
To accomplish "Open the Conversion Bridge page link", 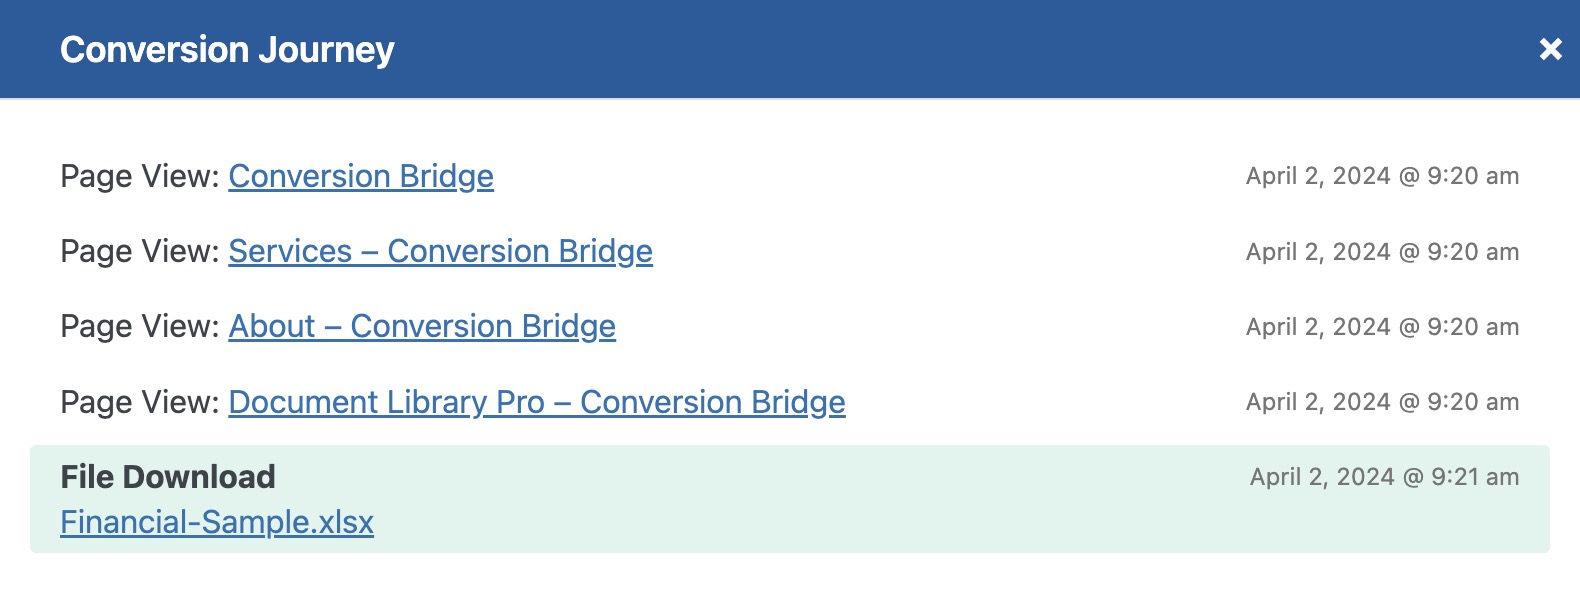I will tap(360, 176).
